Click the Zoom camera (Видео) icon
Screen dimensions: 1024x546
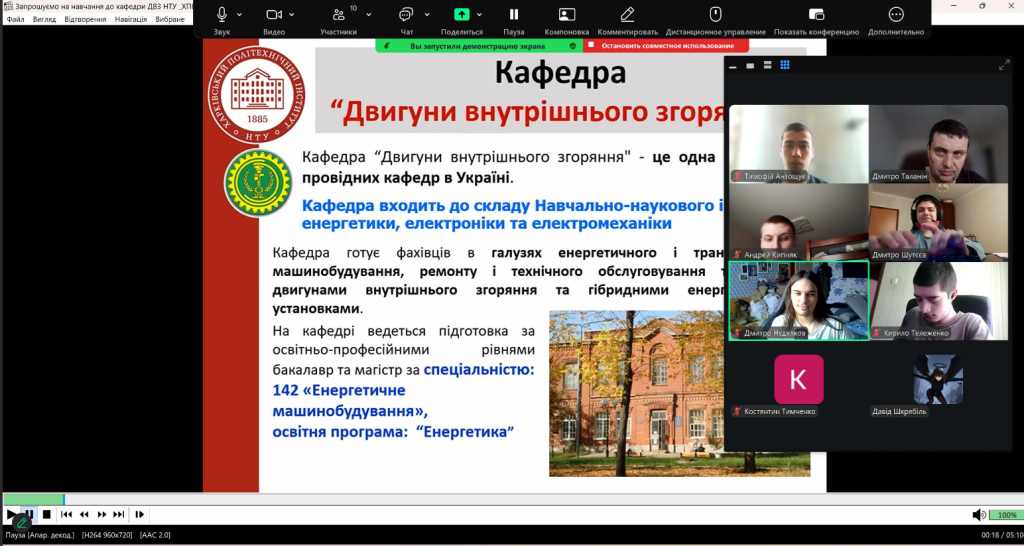click(x=274, y=15)
